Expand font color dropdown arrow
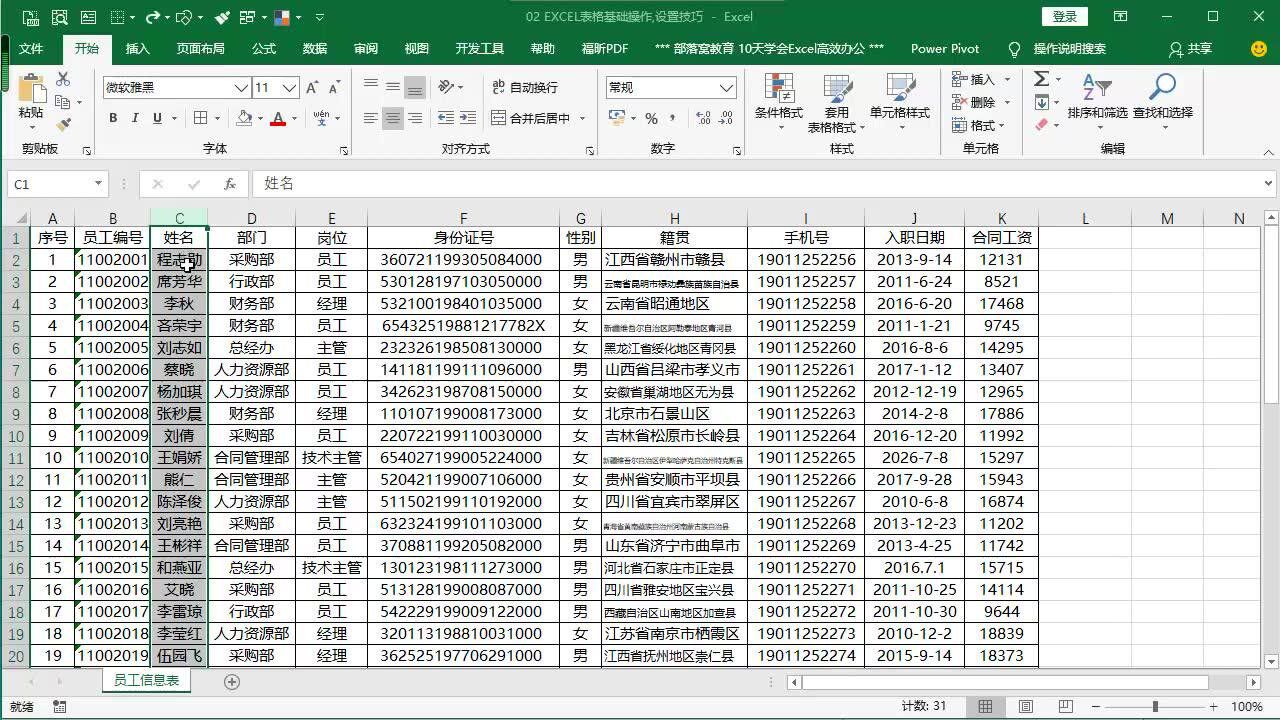 (x=295, y=118)
